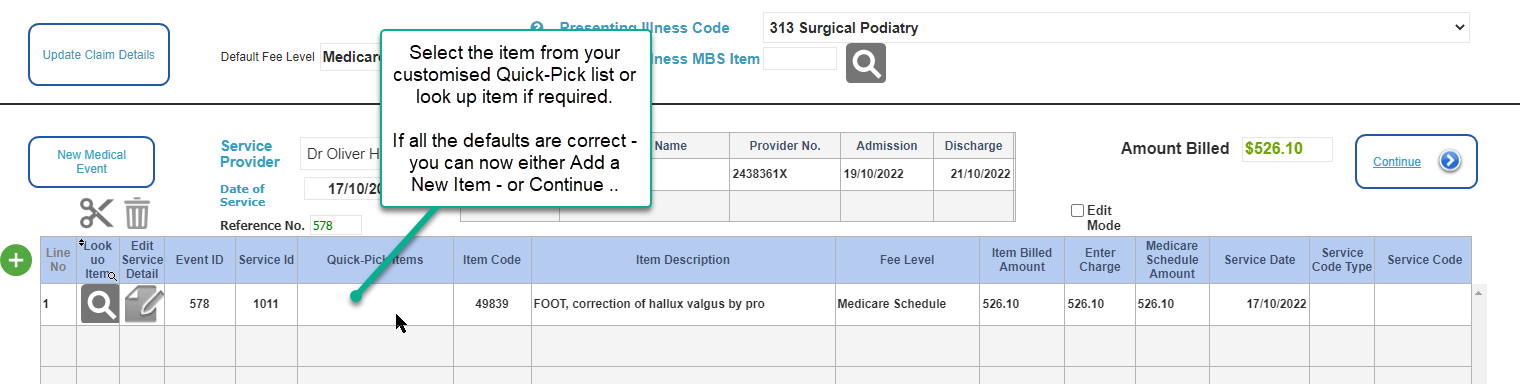
Task: Open the Quick-Pick Items cell in line 1
Action: (375, 304)
